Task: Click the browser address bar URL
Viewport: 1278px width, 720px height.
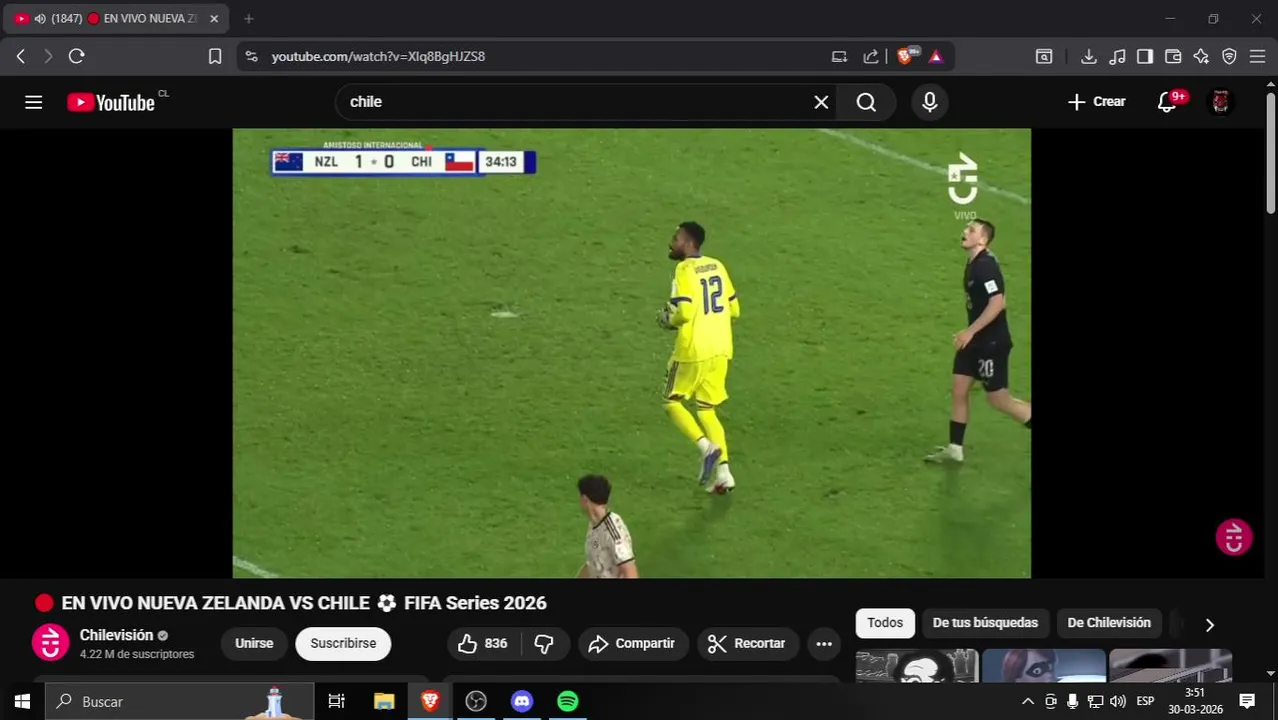Action: coord(378,56)
